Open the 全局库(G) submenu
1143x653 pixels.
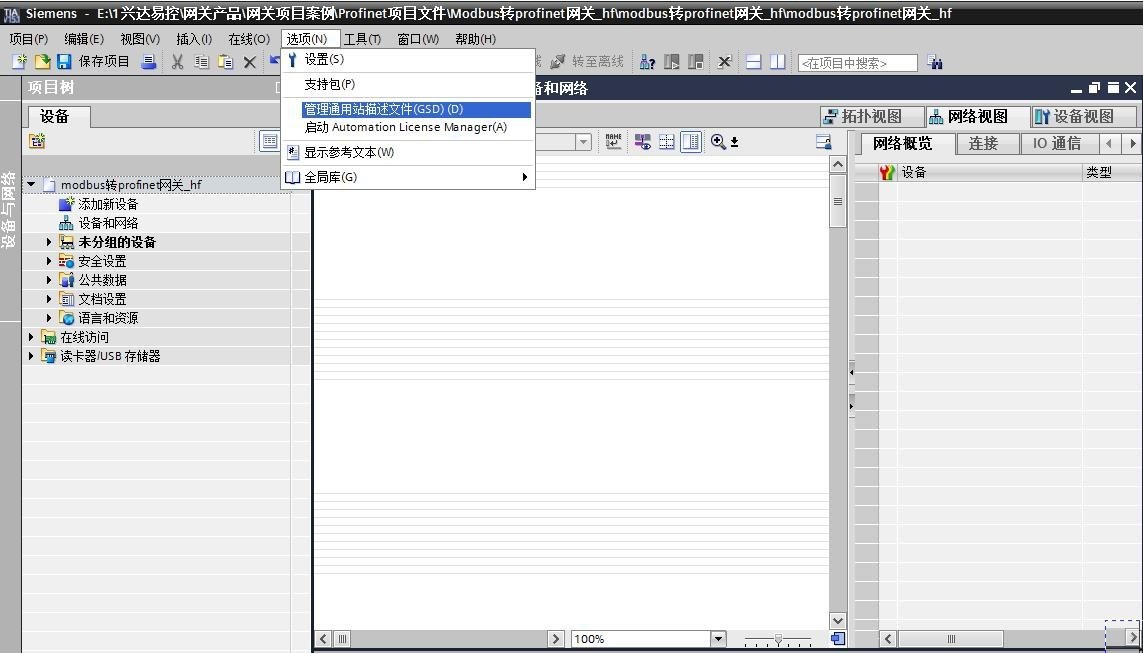tap(408, 177)
